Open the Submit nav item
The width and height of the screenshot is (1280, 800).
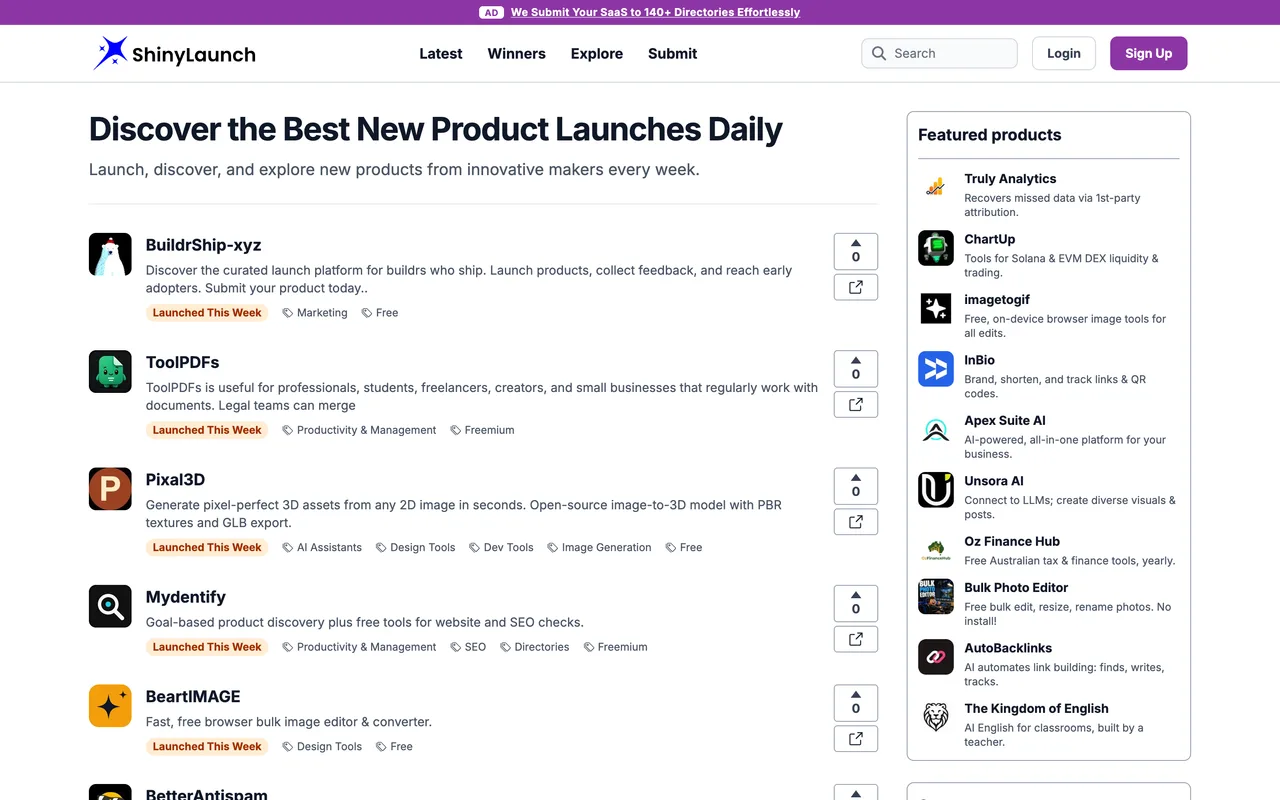(673, 54)
